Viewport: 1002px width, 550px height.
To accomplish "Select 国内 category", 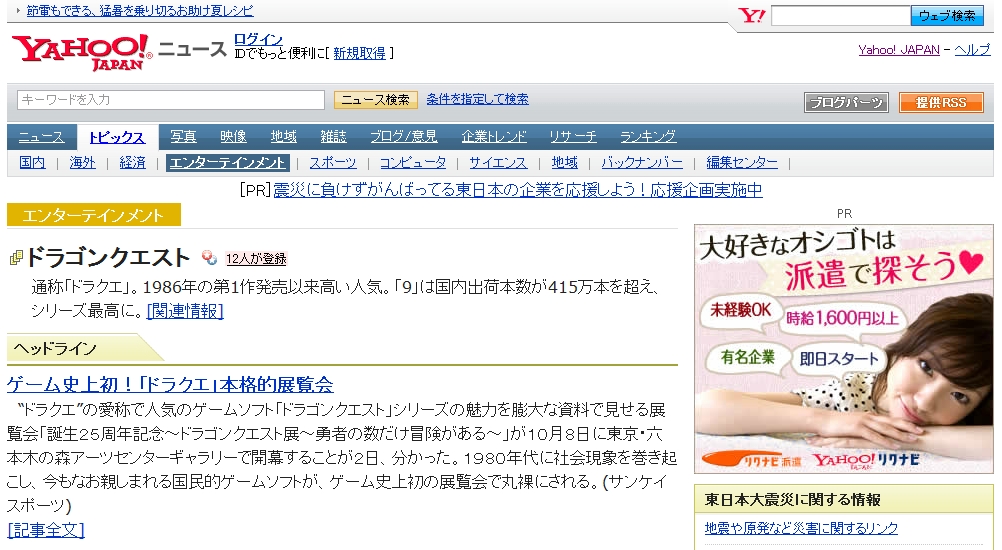I will [x=32, y=163].
